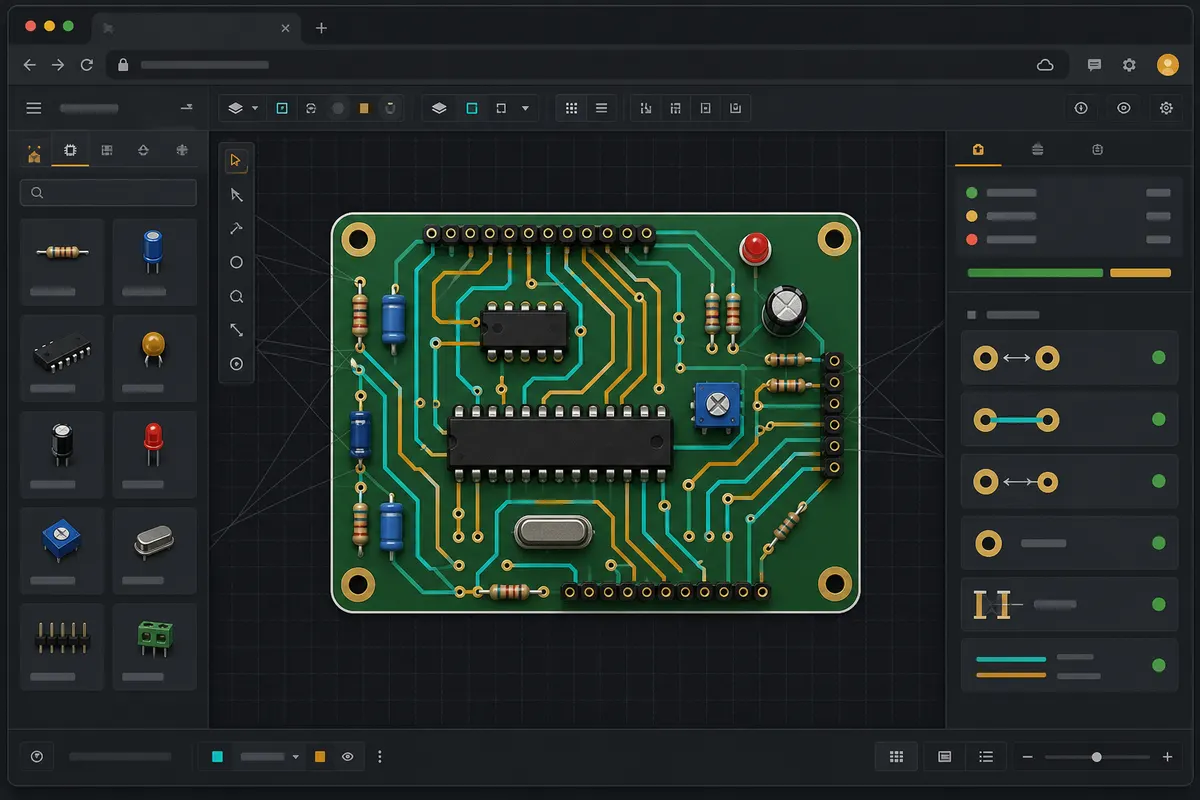The width and height of the screenshot is (1200, 800).
Task: Click the circular status icon in bottom-left bar
Action: coord(37,757)
